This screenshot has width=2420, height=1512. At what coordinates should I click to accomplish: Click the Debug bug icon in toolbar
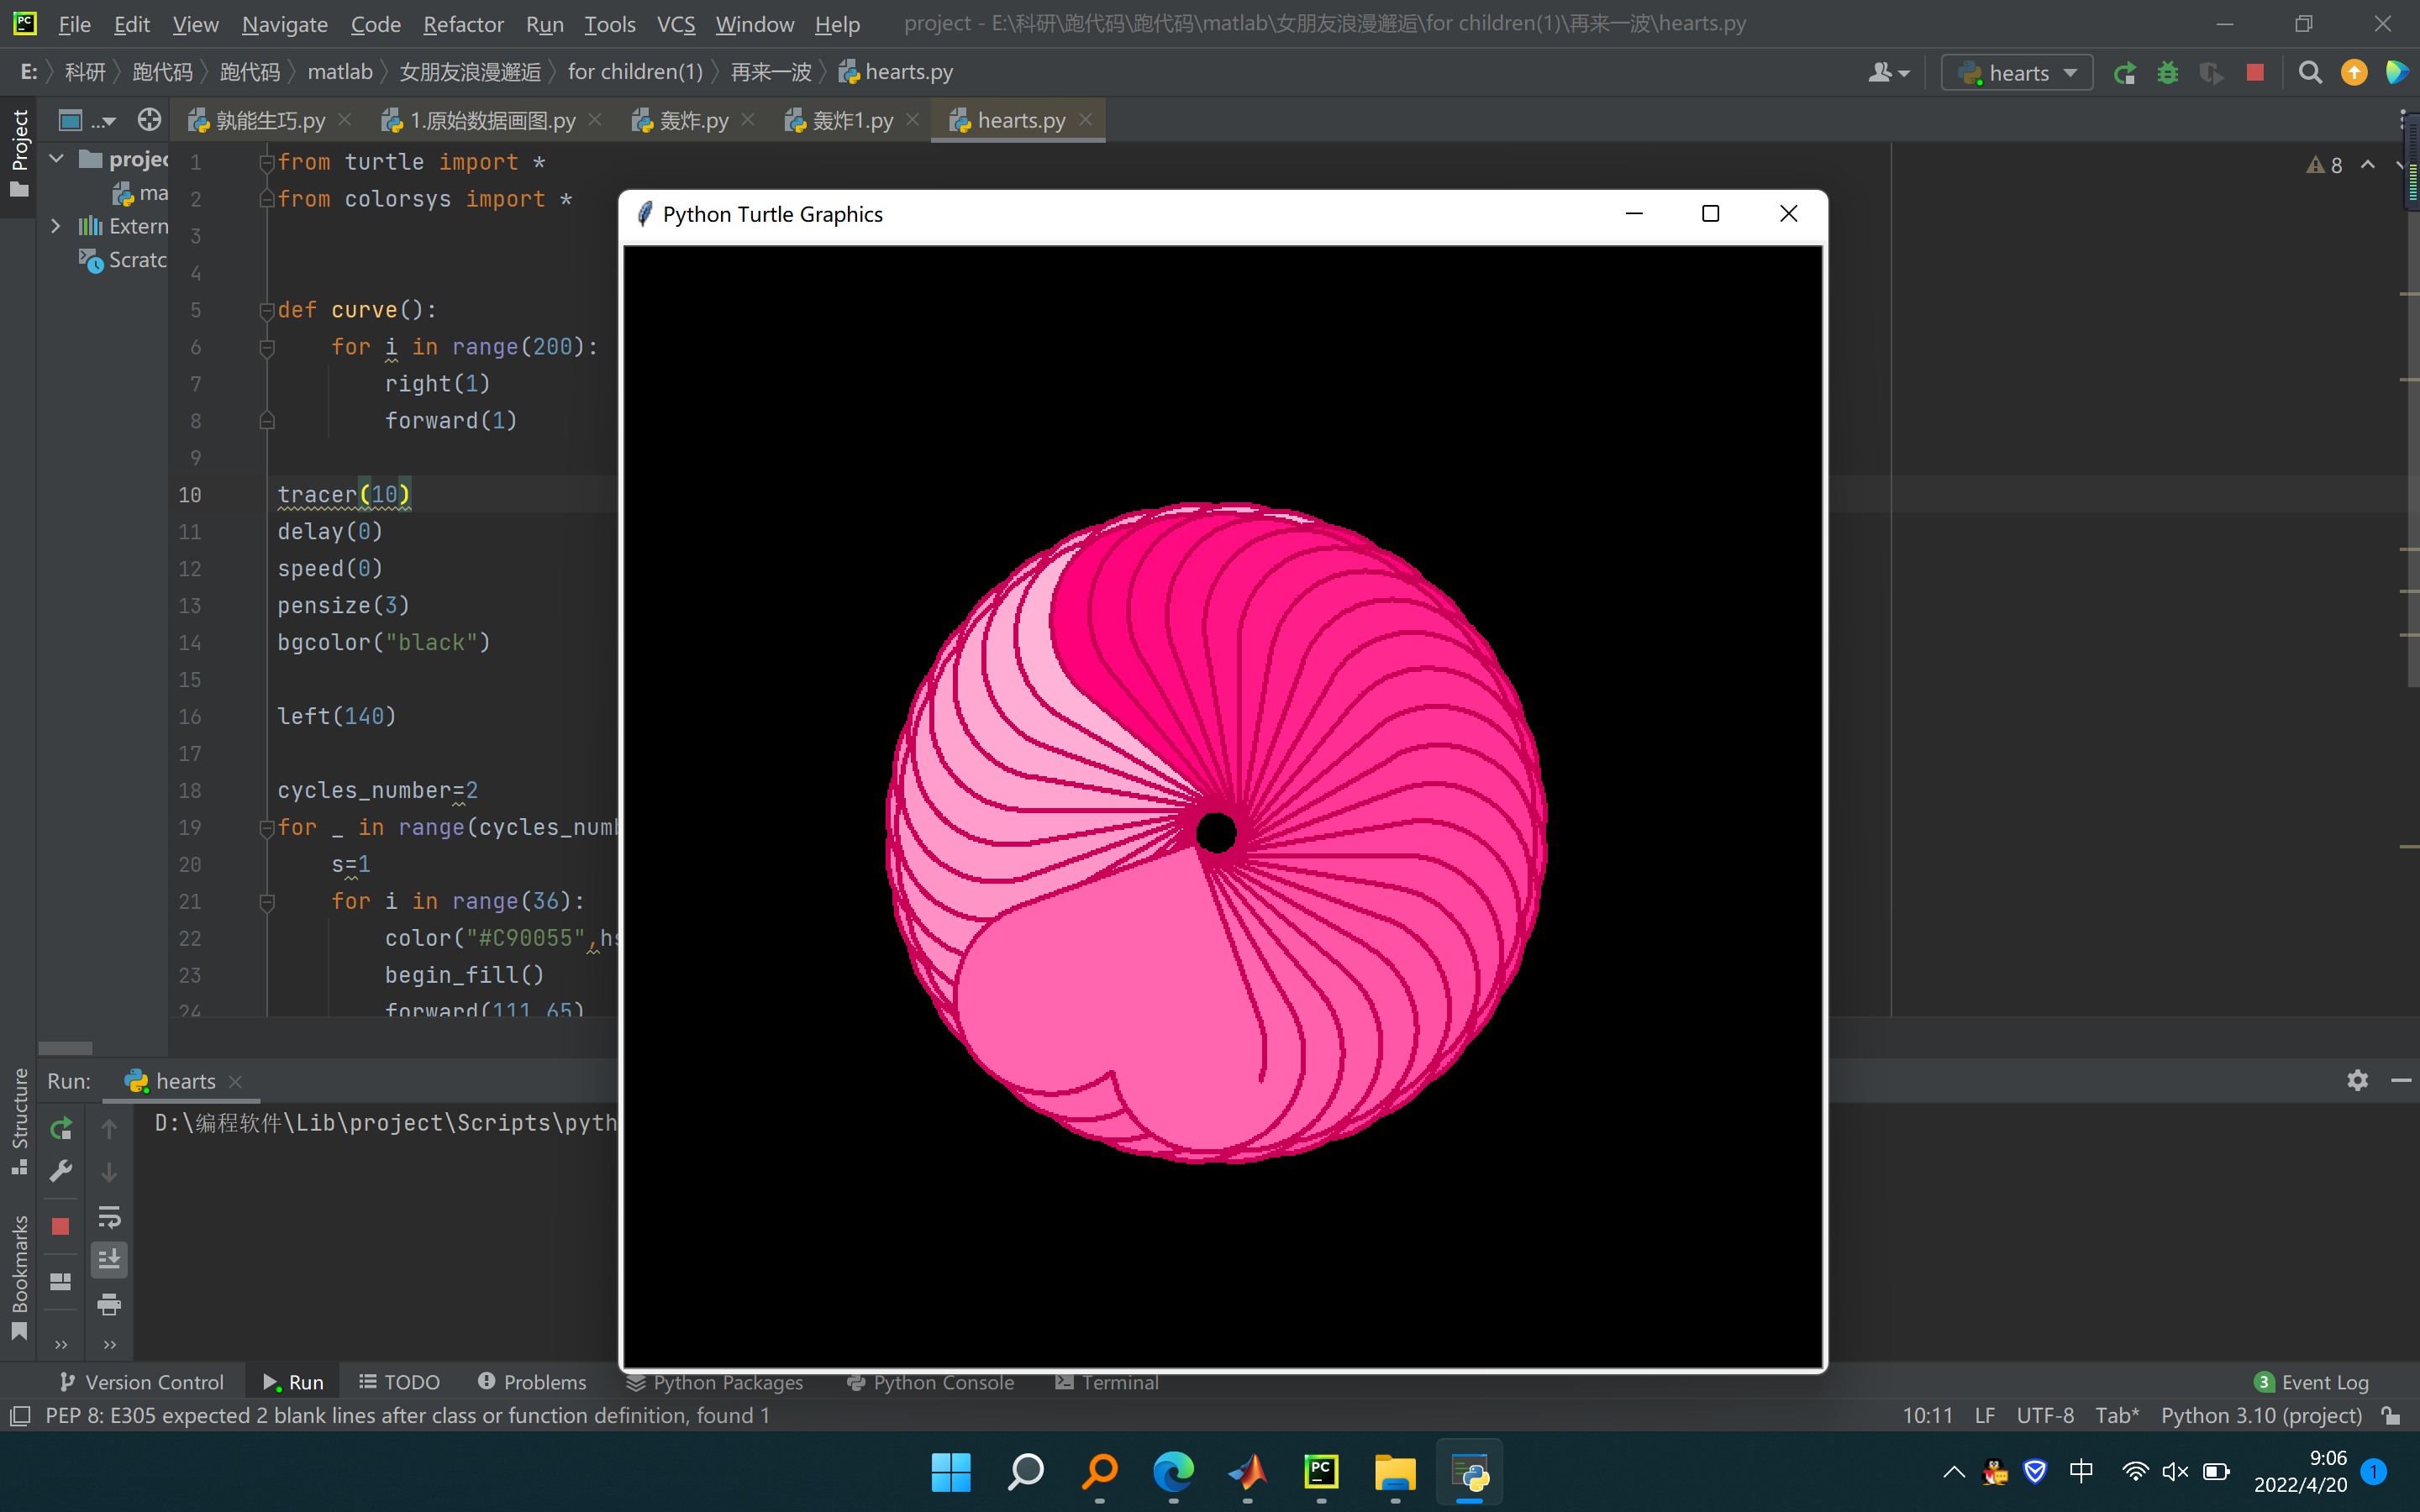click(2167, 73)
